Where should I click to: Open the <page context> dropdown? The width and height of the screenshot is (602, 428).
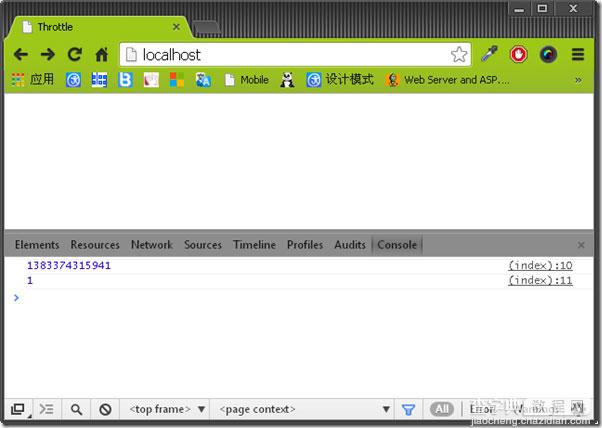click(304, 409)
